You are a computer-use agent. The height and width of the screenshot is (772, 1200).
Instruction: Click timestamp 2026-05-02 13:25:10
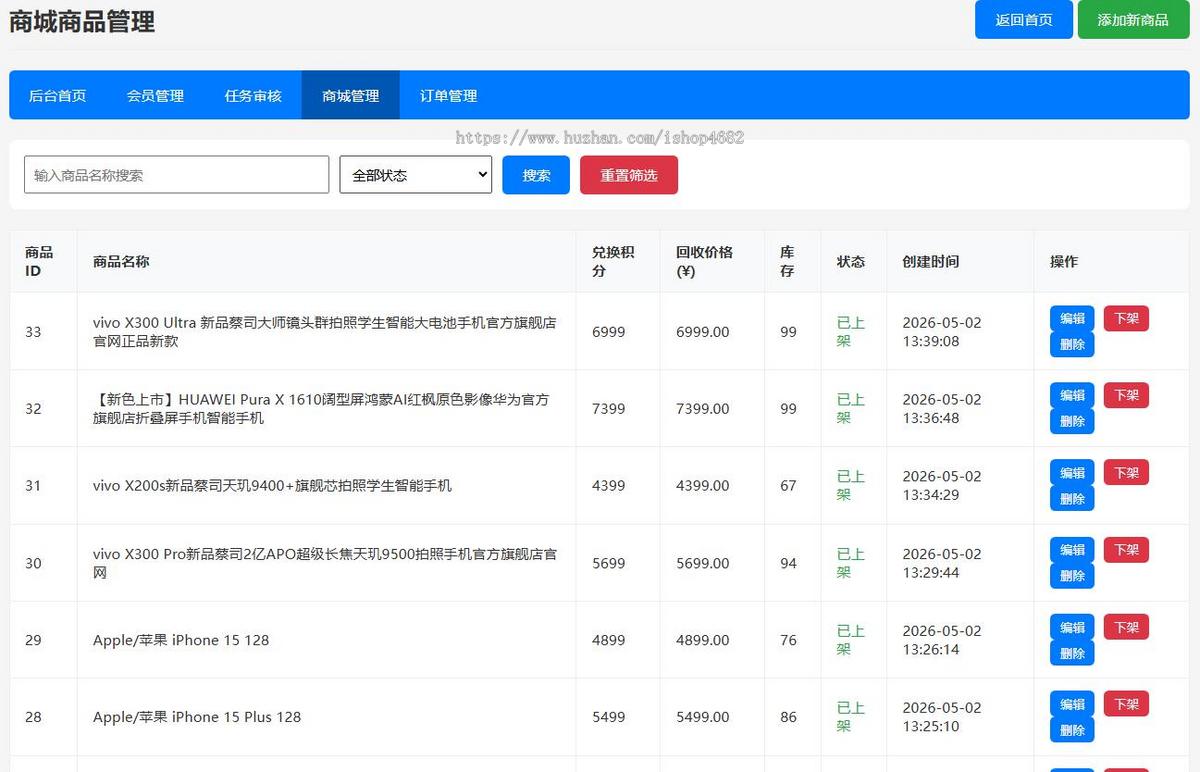(942, 717)
